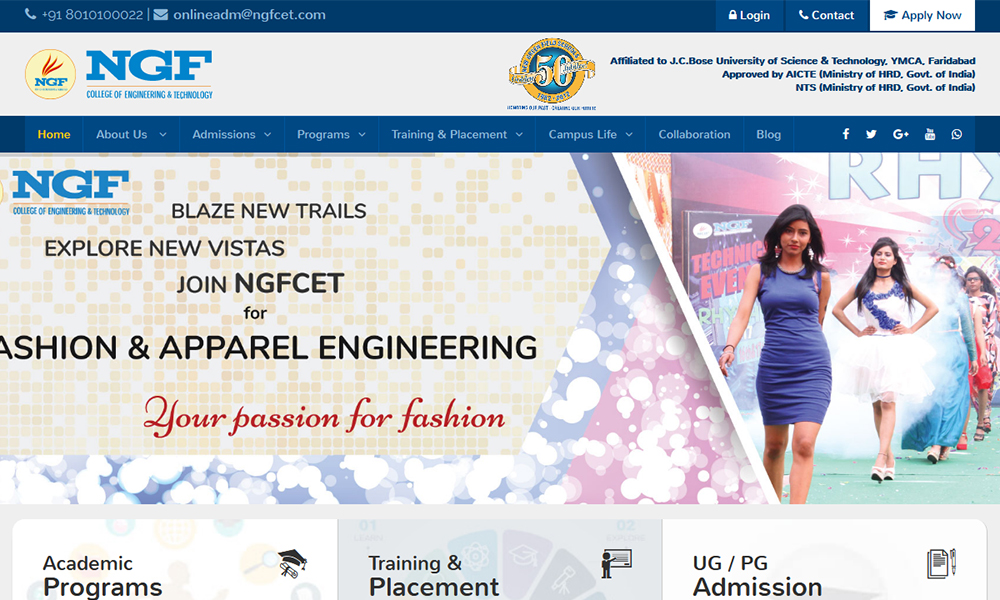Open the Twitter social icon

[x=871, y=134]
